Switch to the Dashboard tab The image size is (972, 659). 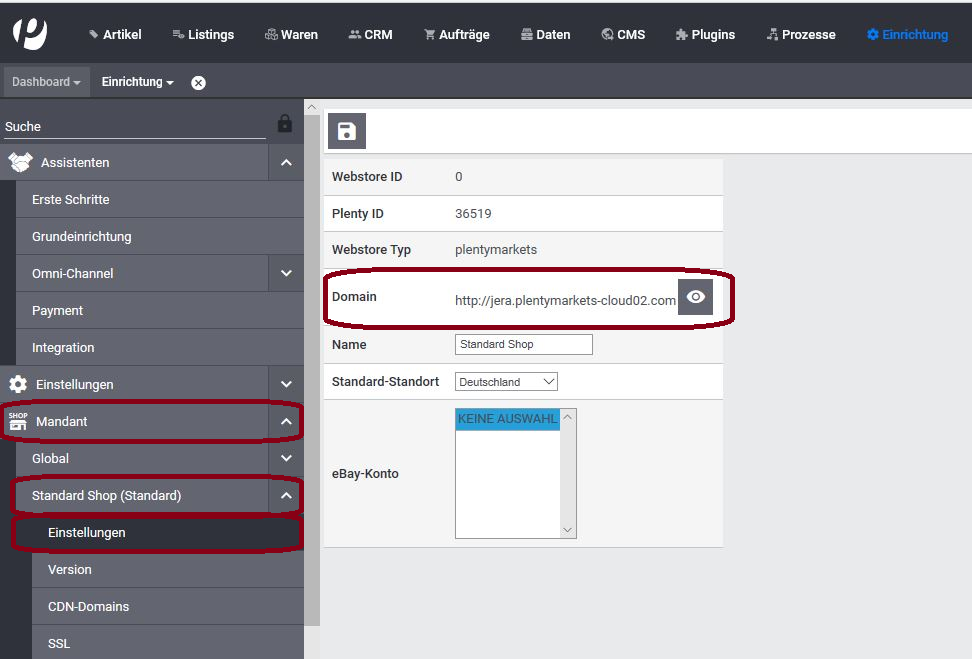pos(46,82)
